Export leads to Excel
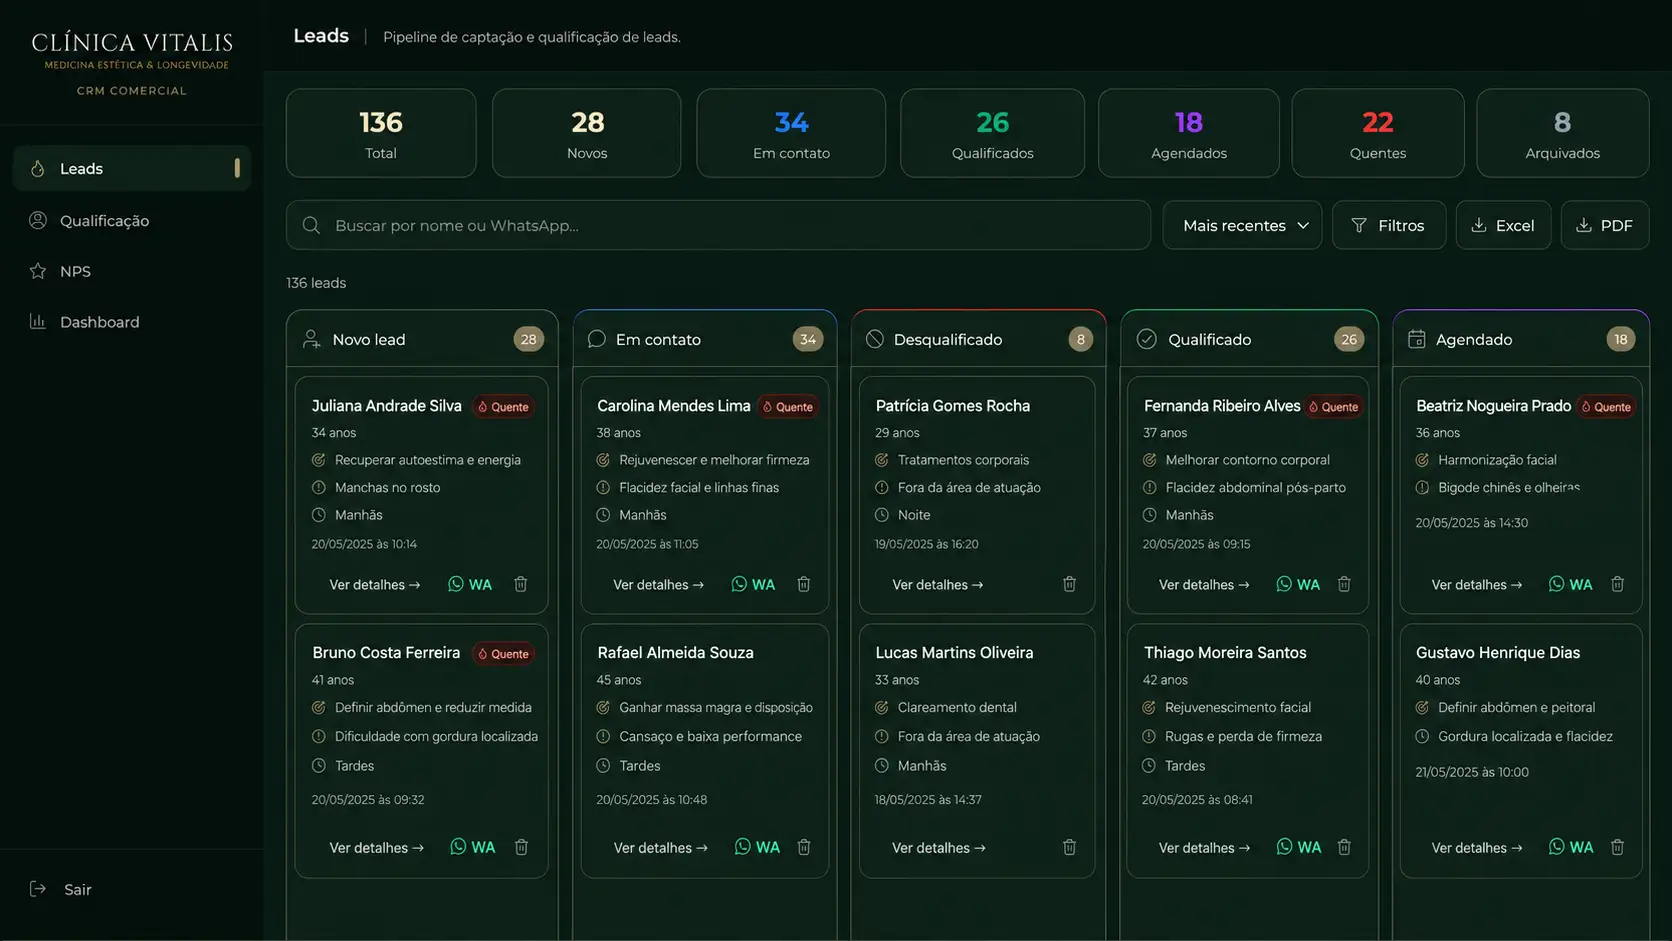The width and height of the screenshot is (1672, 941). coord(1503,225)
